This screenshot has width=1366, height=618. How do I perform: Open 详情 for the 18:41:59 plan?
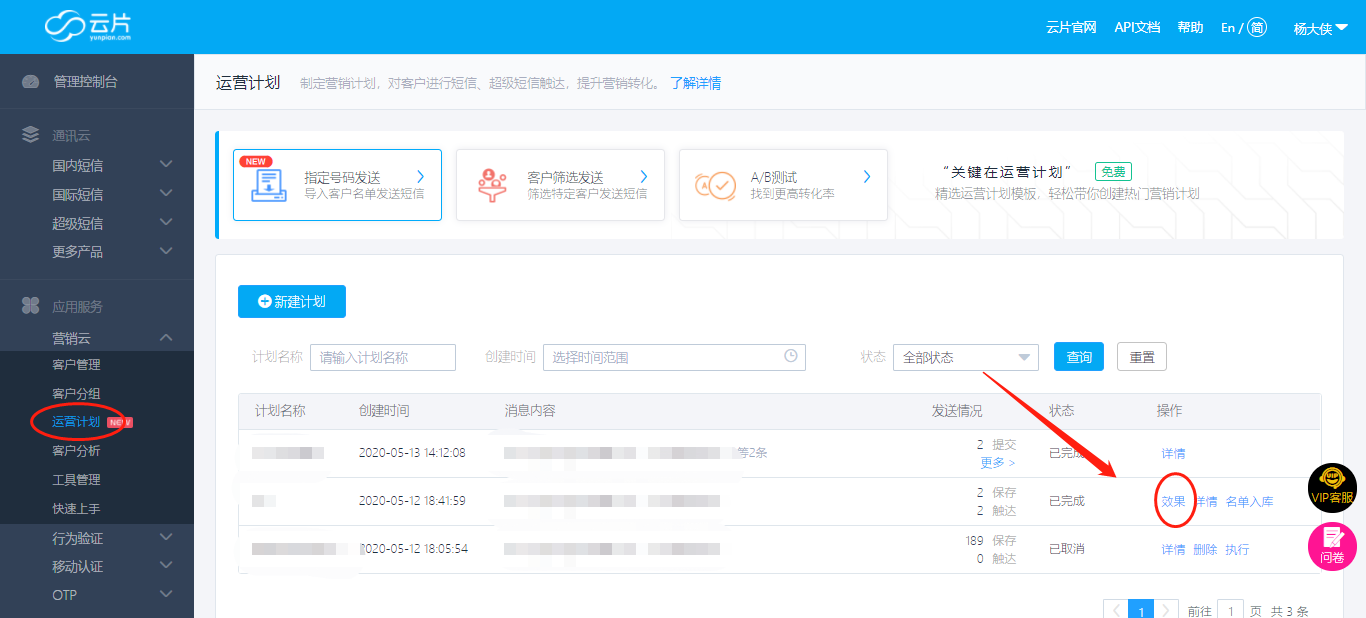click(x=1206, y=501)
